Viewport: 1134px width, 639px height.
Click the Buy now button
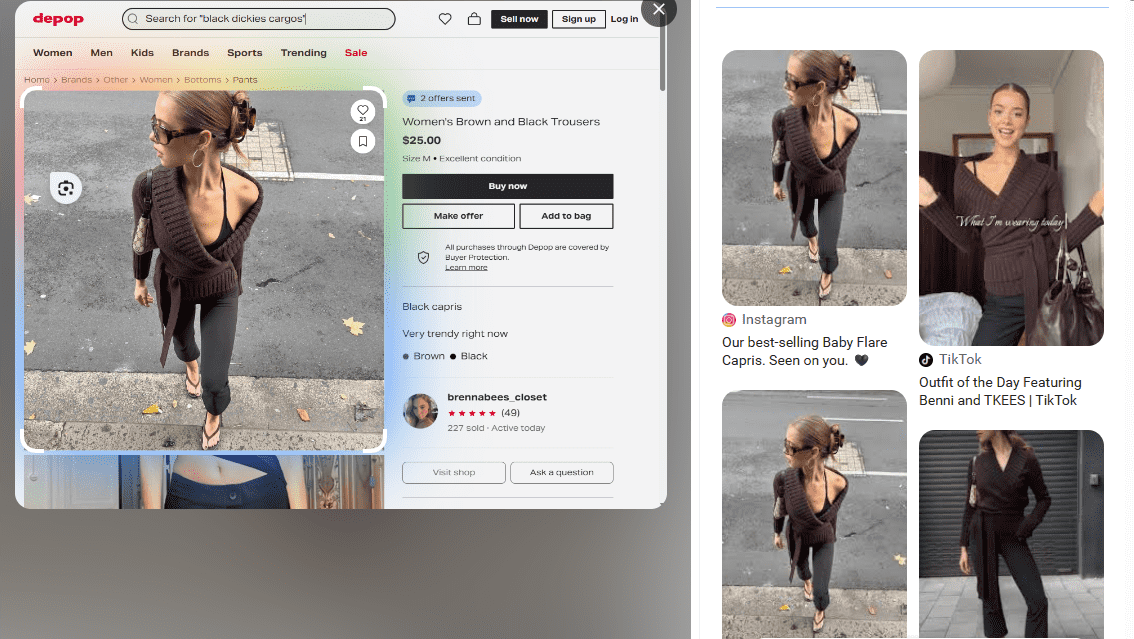point(507,186)
